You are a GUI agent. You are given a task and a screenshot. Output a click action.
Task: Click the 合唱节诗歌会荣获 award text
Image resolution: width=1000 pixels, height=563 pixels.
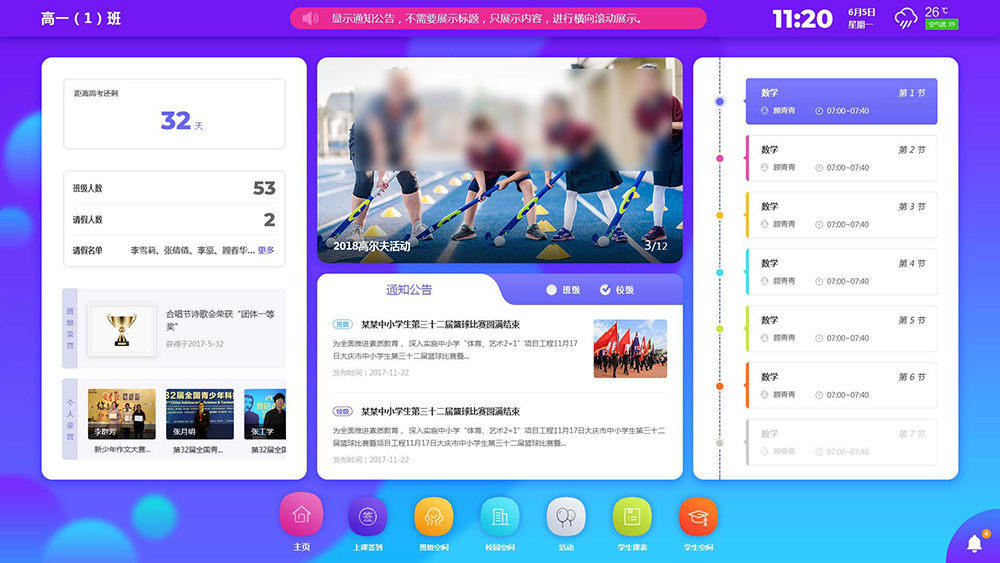pos(220,320)
